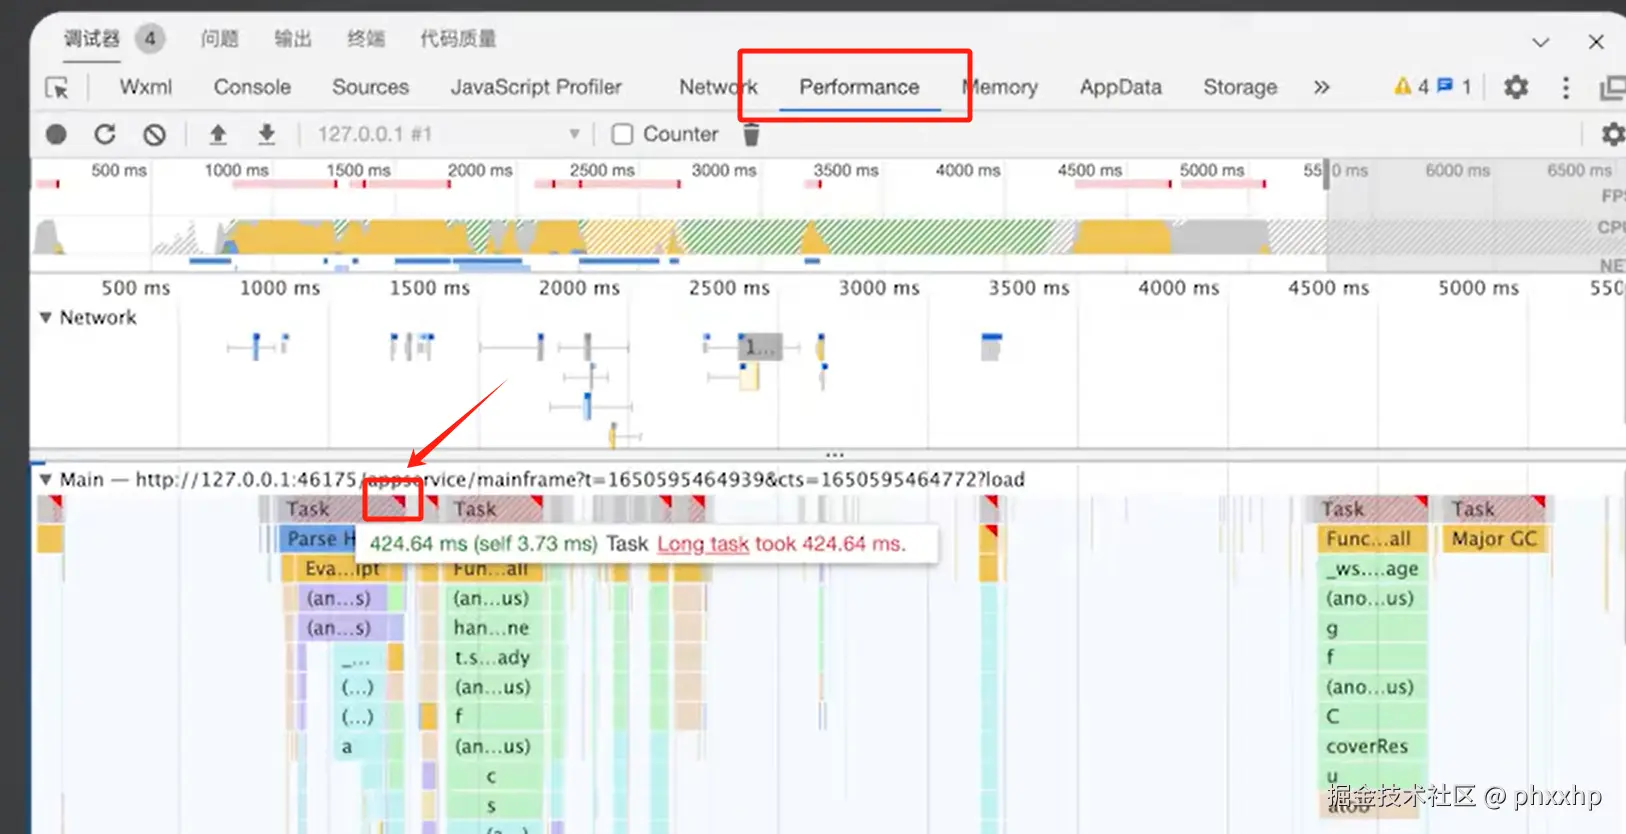Select the Eva...ipt flame block
The width and height of the screenshot is (1626, 834).
[x=341, y=569]
